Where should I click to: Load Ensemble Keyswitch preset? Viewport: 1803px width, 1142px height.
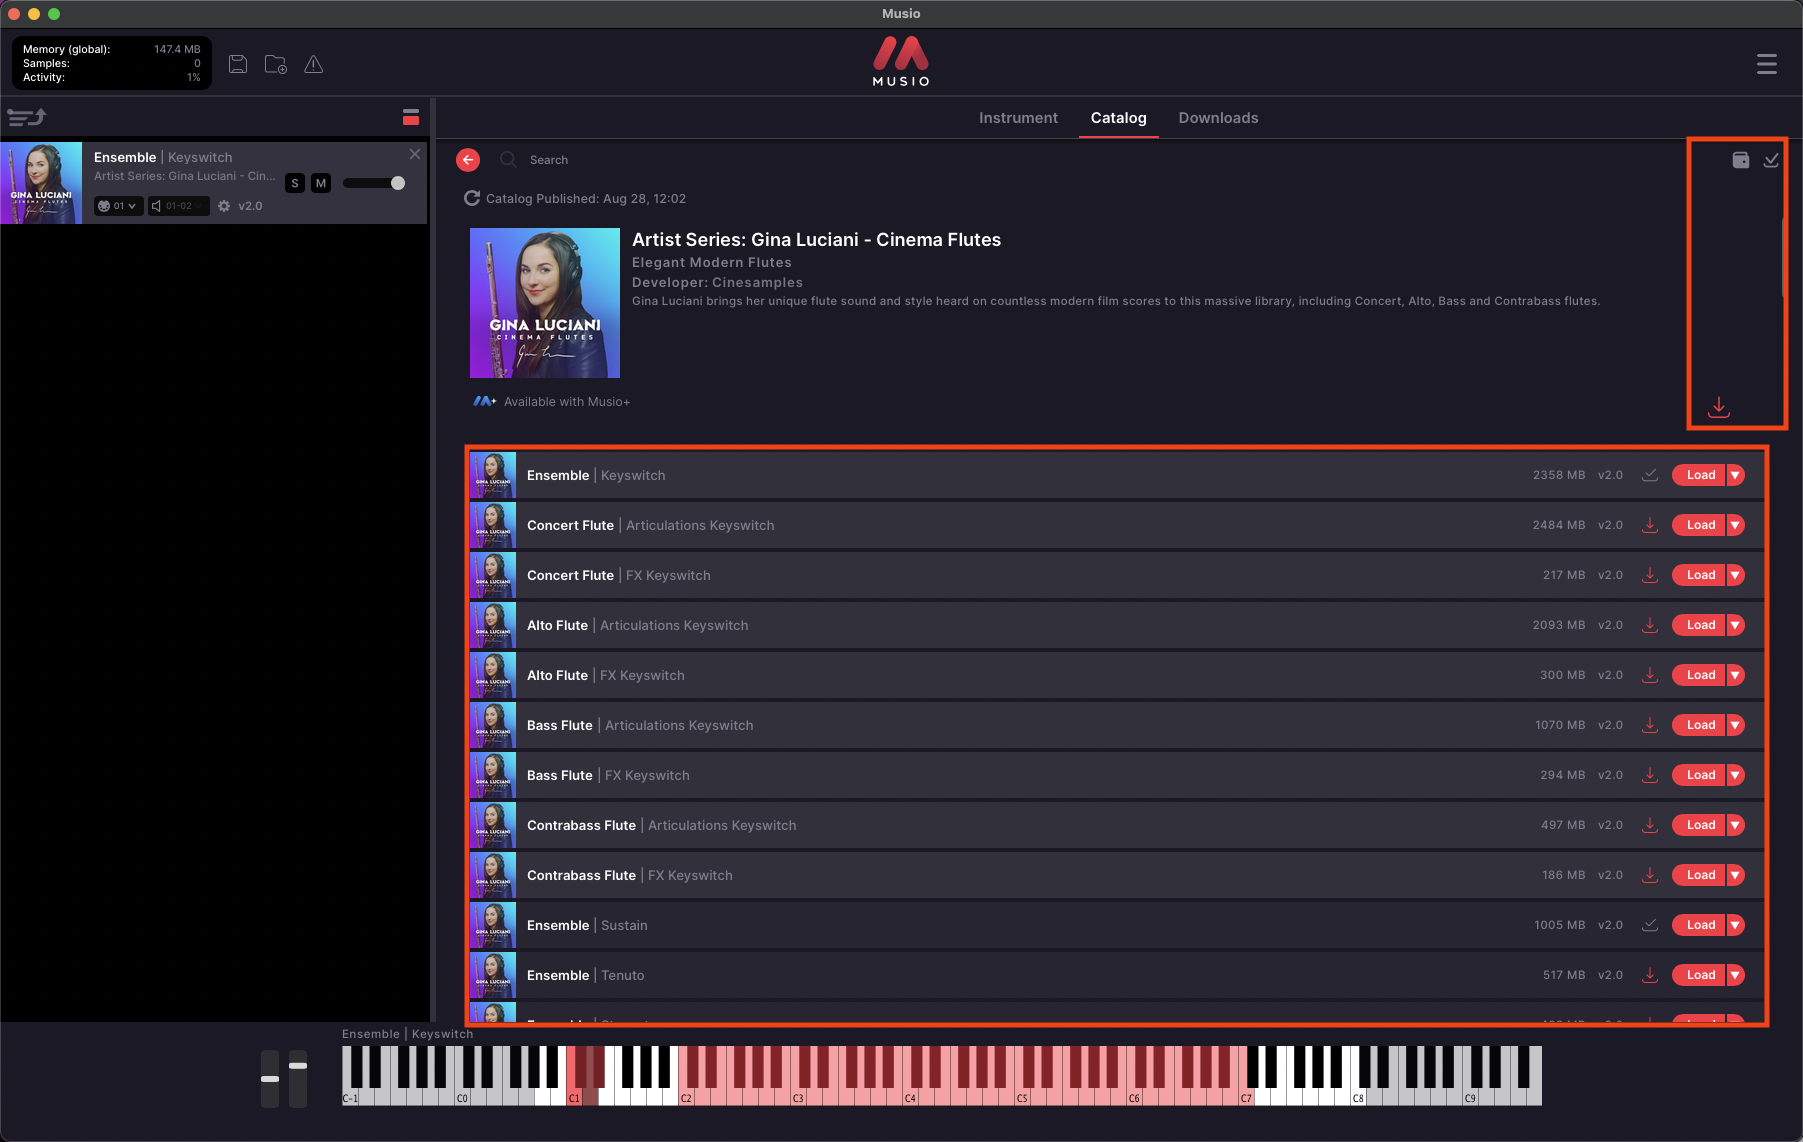coord(1699,475)
